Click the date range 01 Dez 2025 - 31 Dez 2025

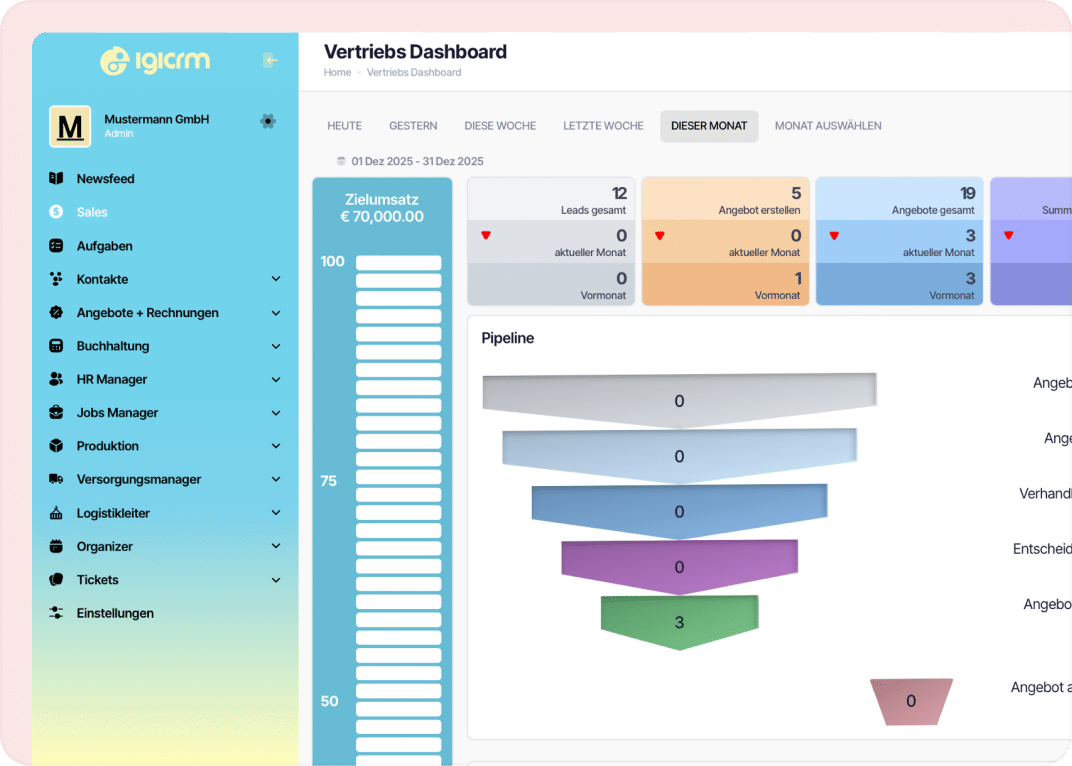[417, 161]
